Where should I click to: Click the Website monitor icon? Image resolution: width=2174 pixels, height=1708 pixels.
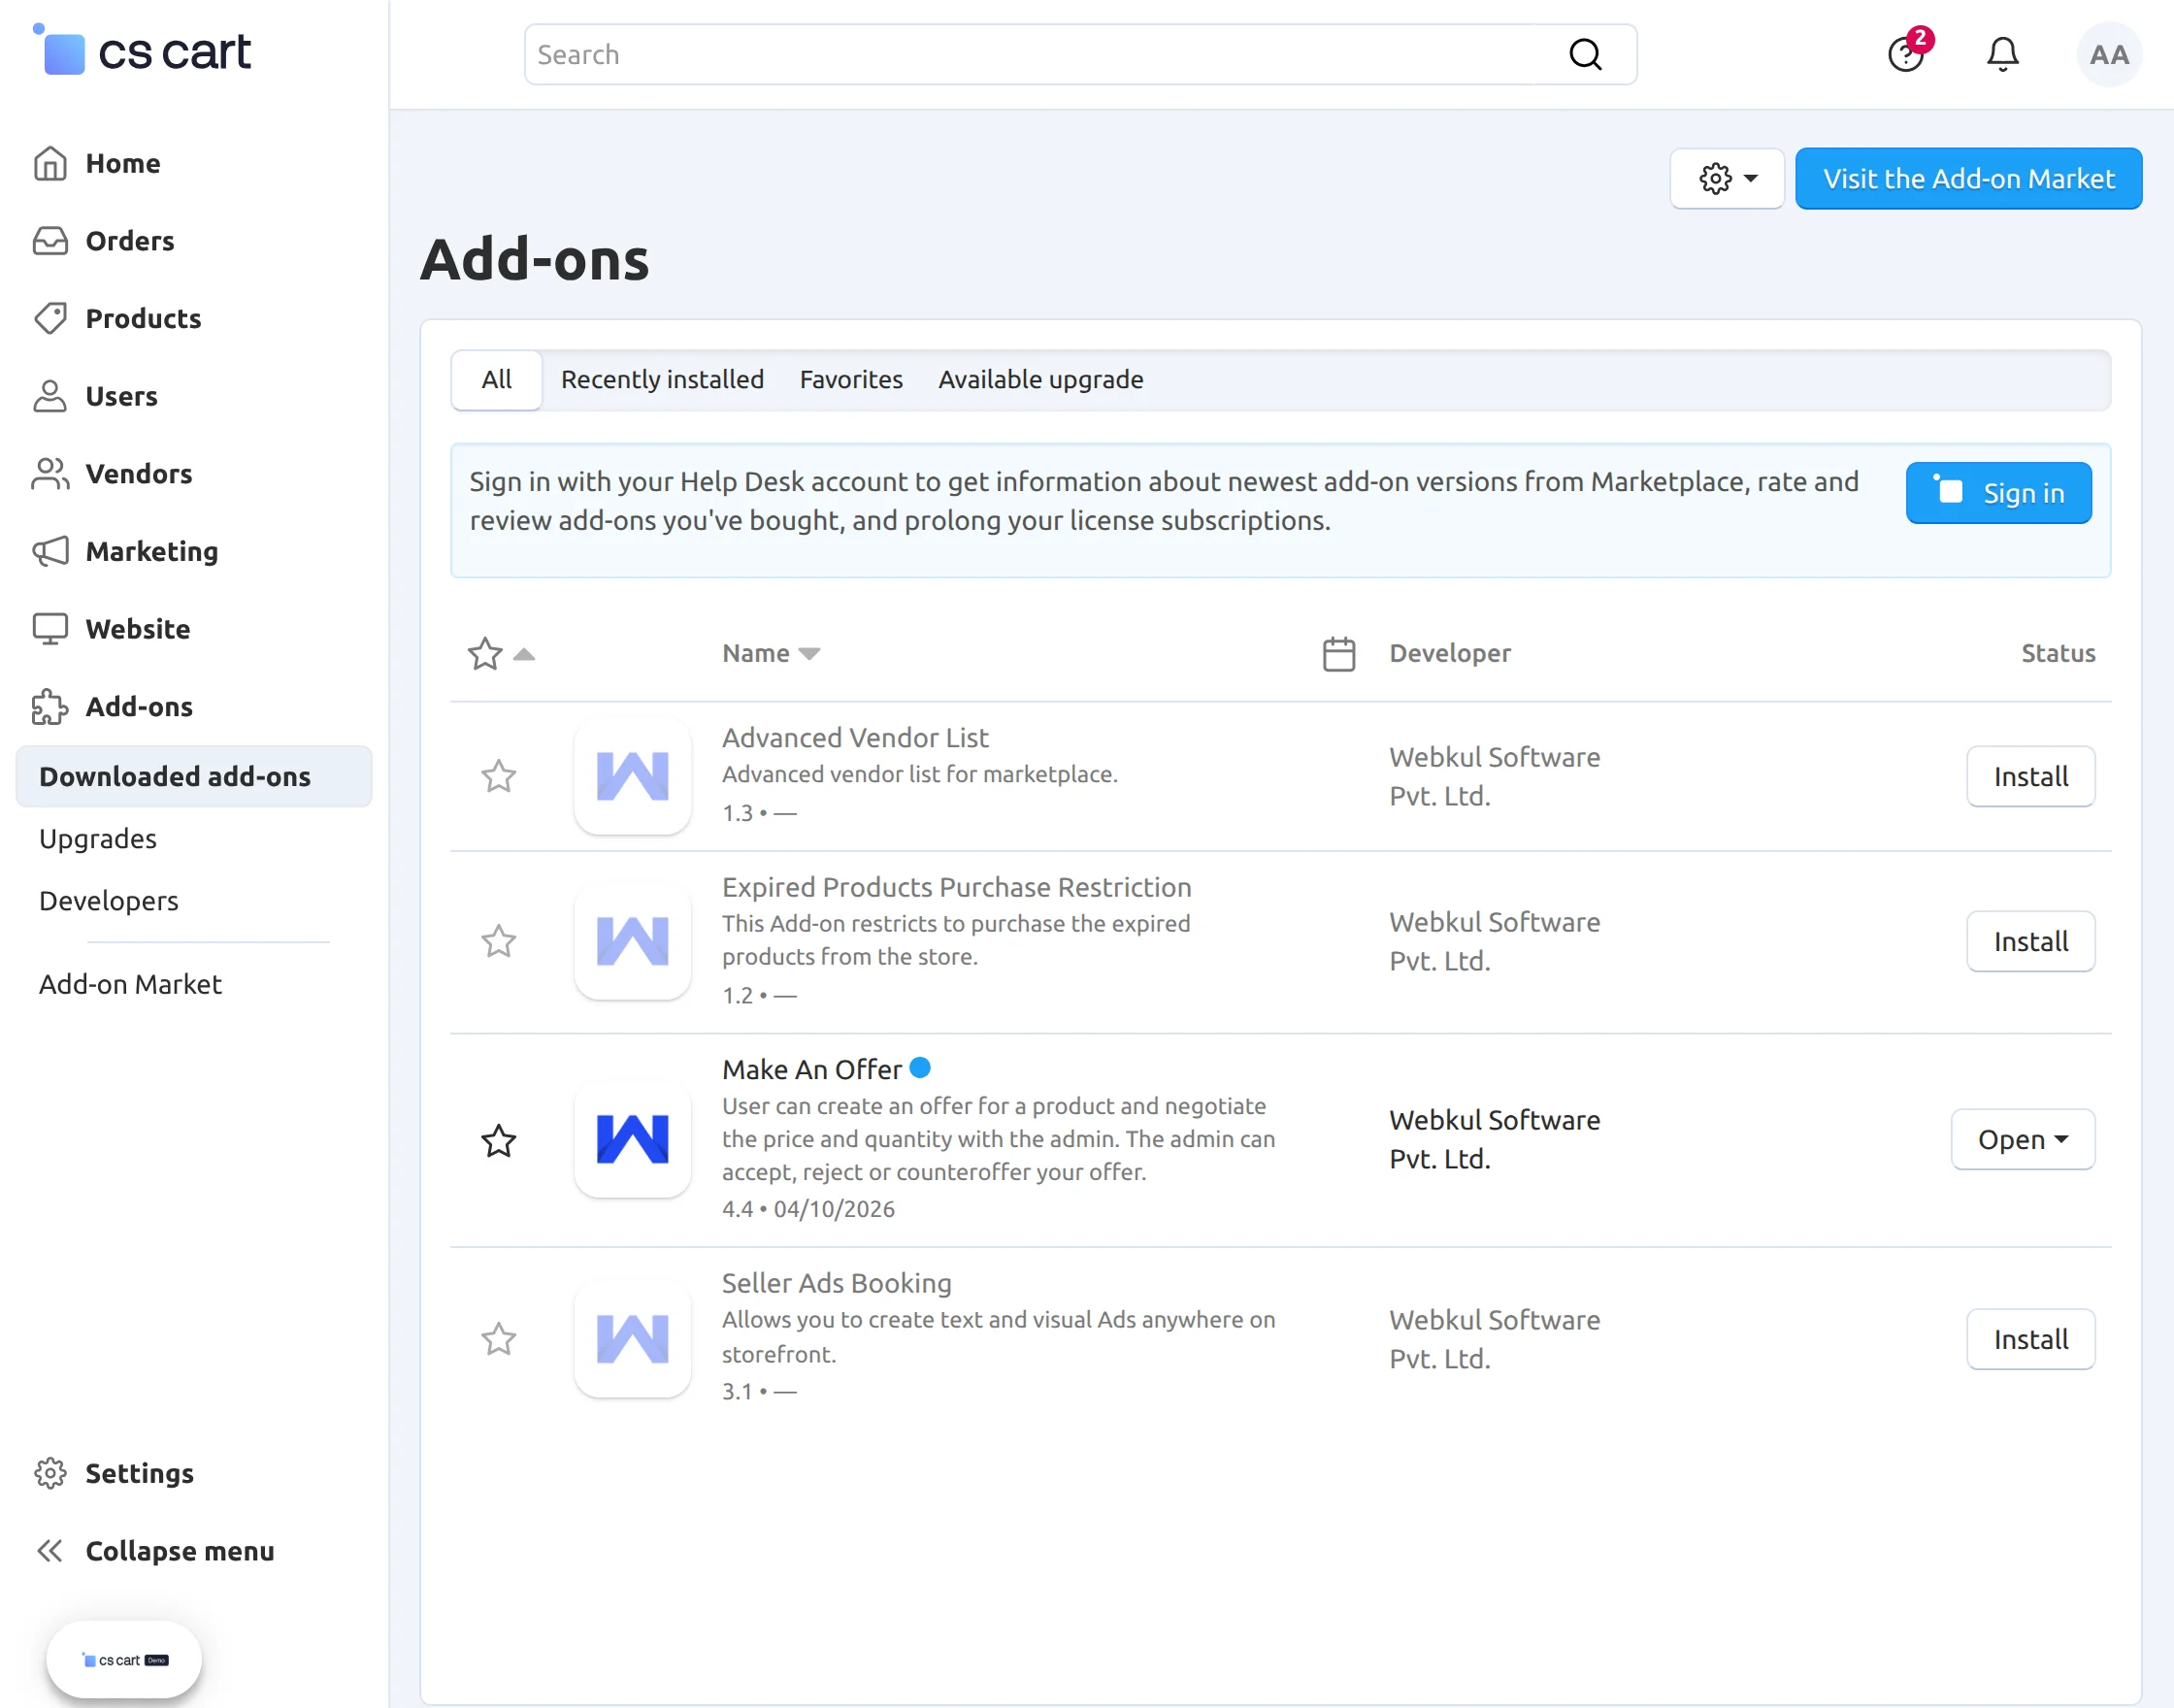click(50, 629)
